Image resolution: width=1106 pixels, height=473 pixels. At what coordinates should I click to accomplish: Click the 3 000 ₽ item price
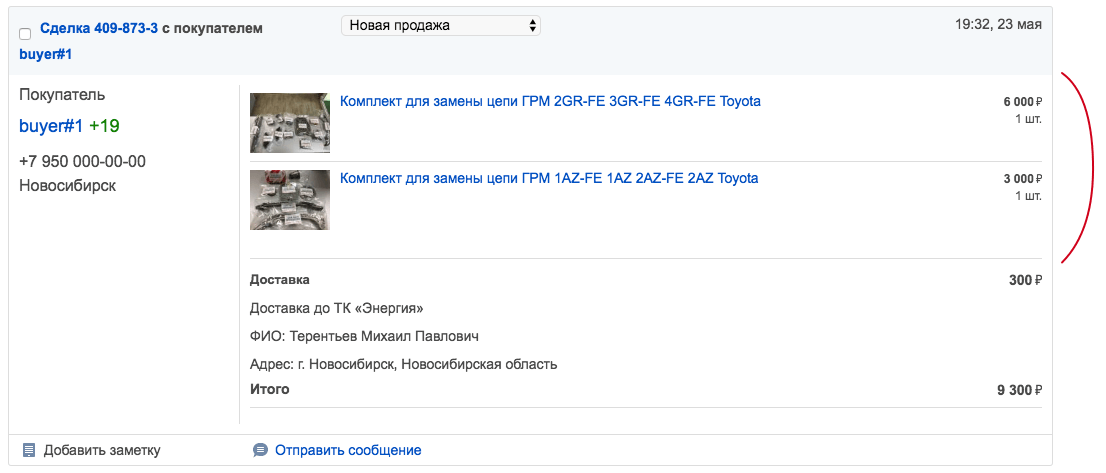1023,179
